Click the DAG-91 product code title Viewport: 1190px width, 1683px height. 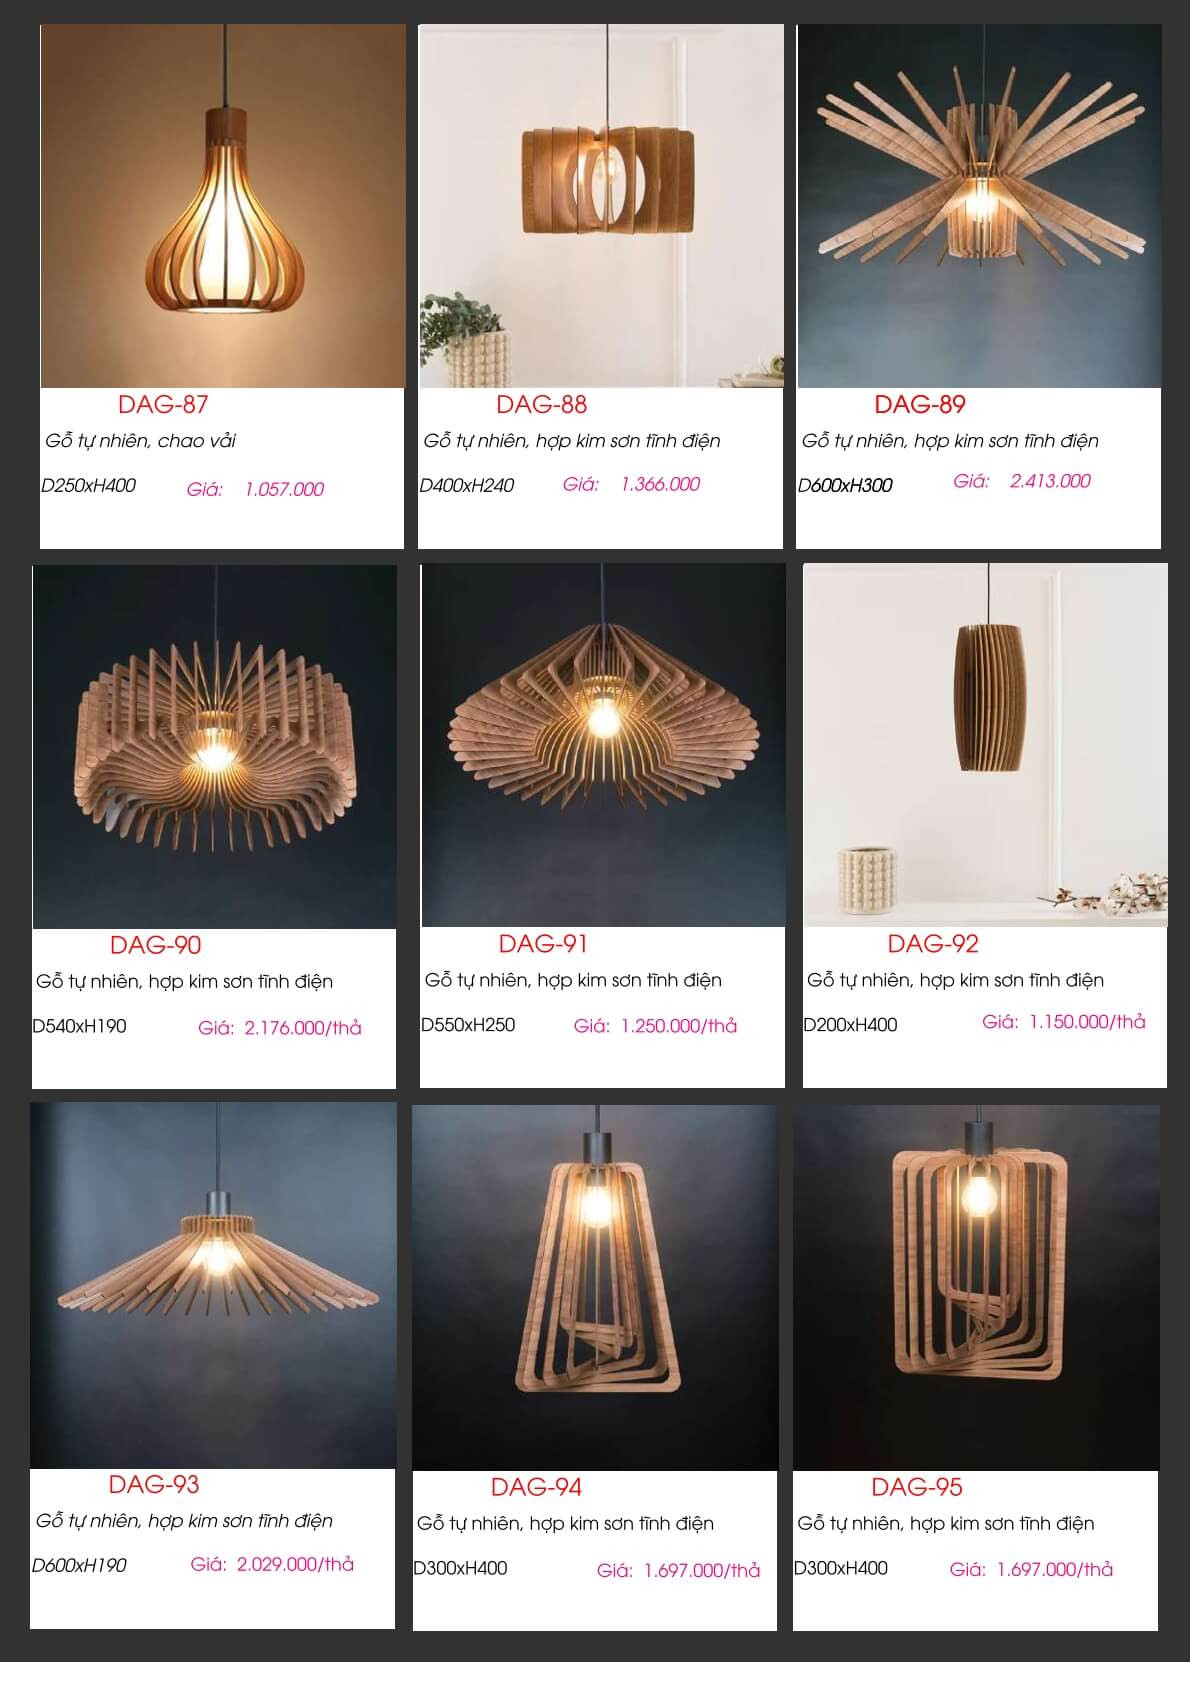(543, 944)
